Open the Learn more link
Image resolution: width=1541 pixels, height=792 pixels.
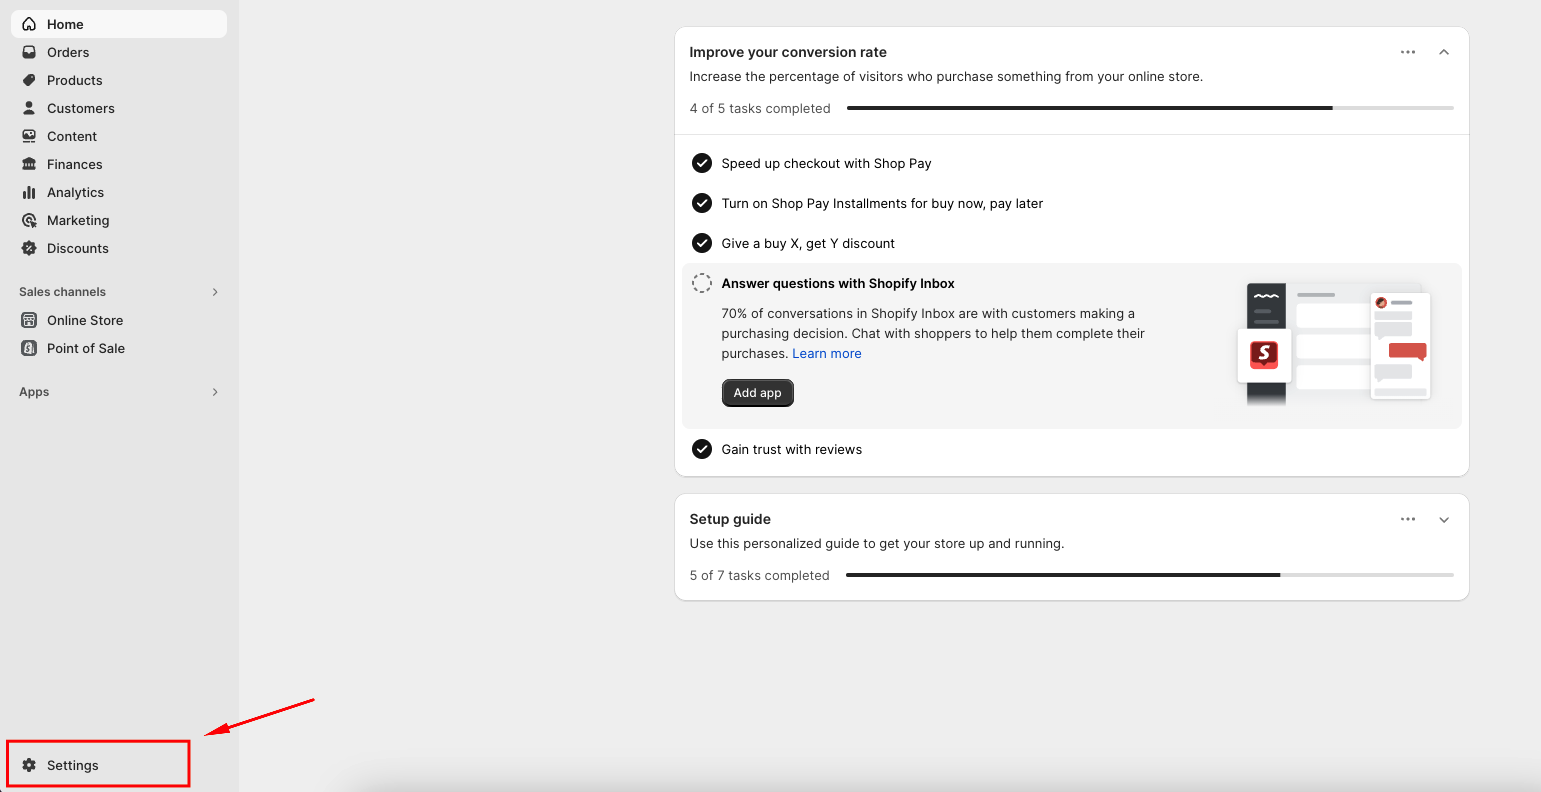coord(826,353)
